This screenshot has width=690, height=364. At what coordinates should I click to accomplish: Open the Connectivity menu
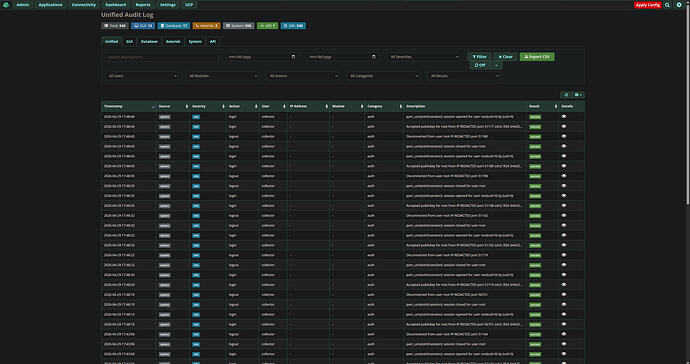tap(84, 5)
